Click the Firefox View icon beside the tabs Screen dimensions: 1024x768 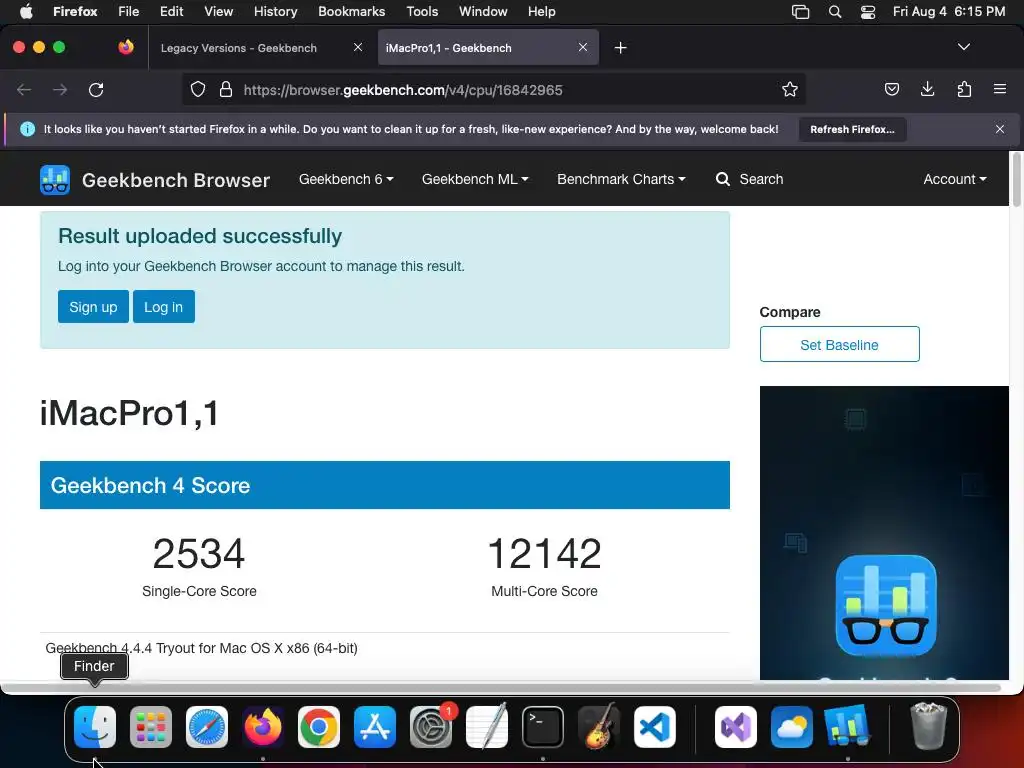126,47
